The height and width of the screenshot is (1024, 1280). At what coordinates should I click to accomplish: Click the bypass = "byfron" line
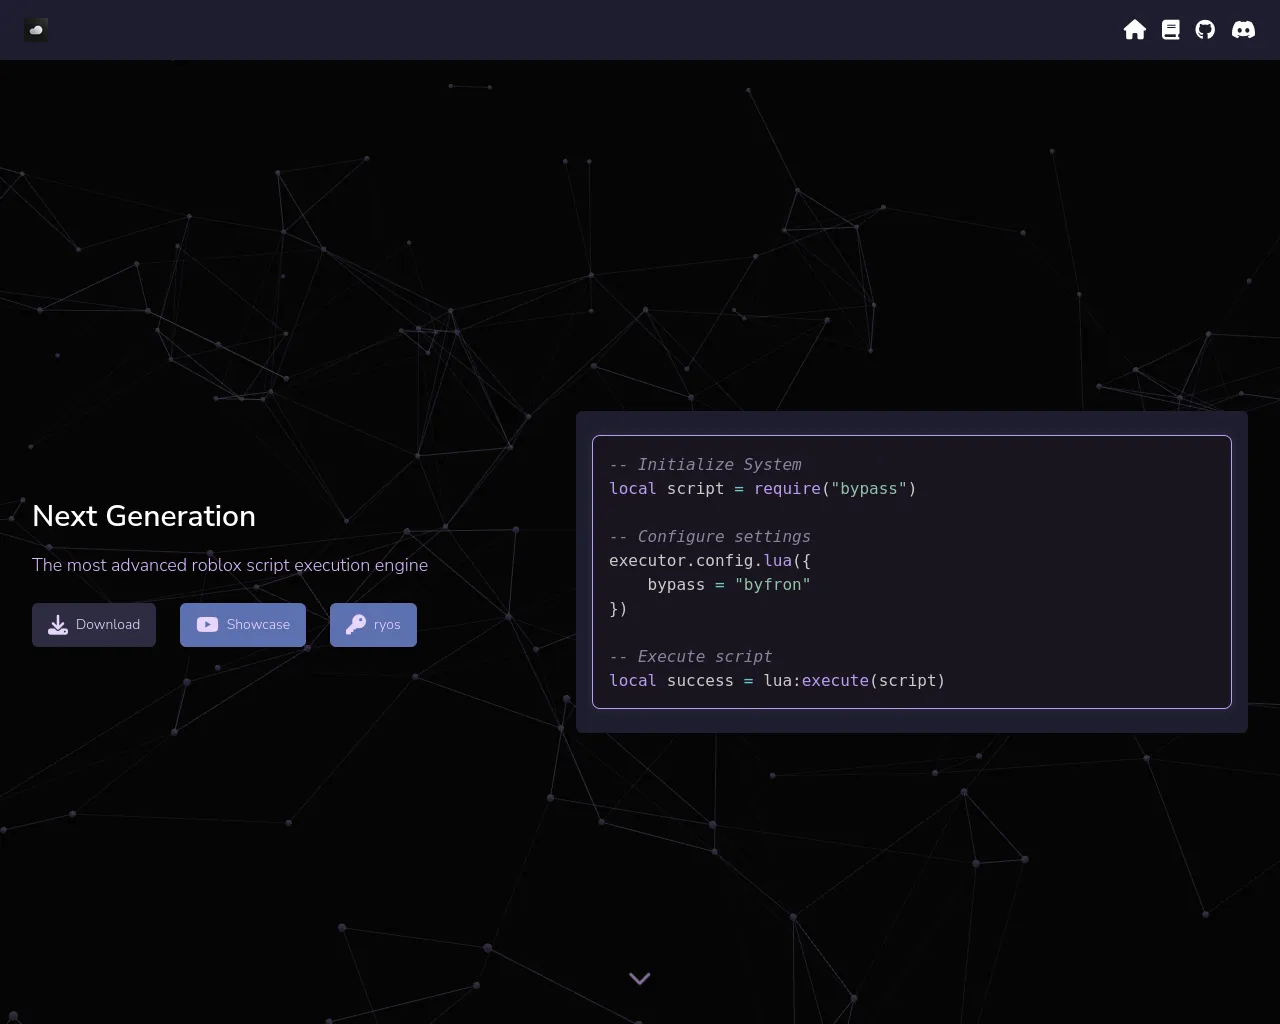728,585
